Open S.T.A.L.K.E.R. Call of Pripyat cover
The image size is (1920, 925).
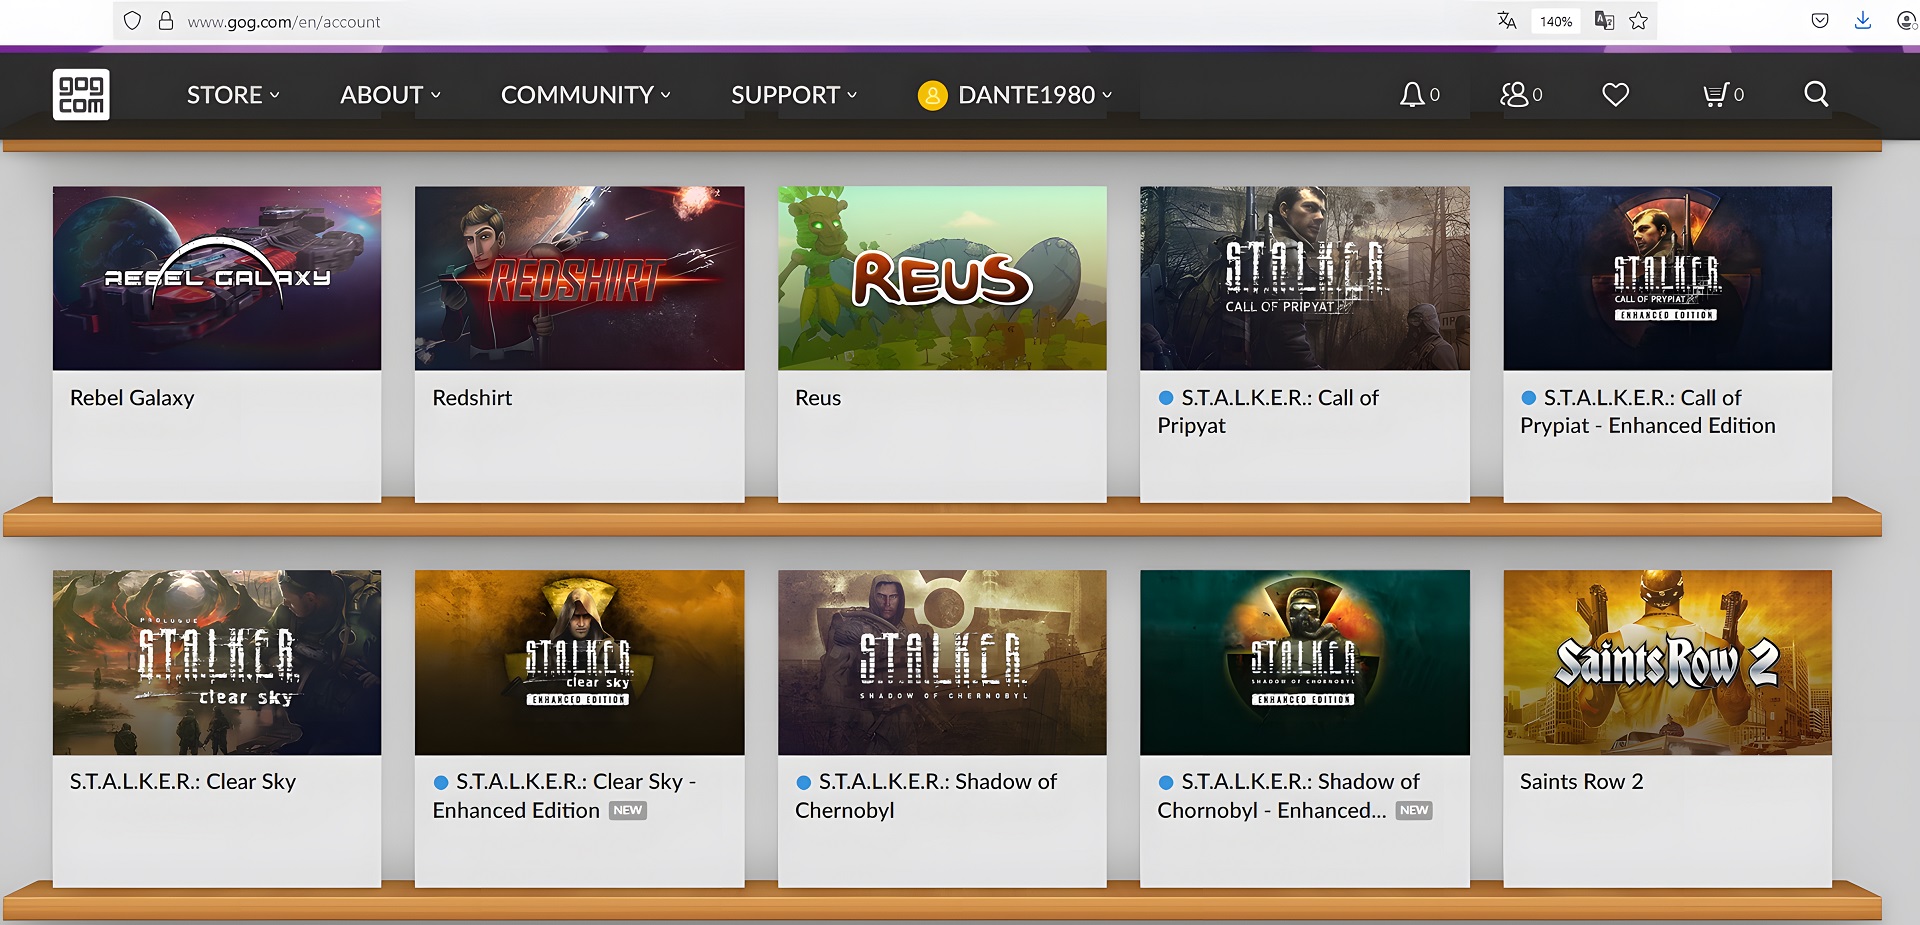pyautogui.click(x=1305, y=278)
